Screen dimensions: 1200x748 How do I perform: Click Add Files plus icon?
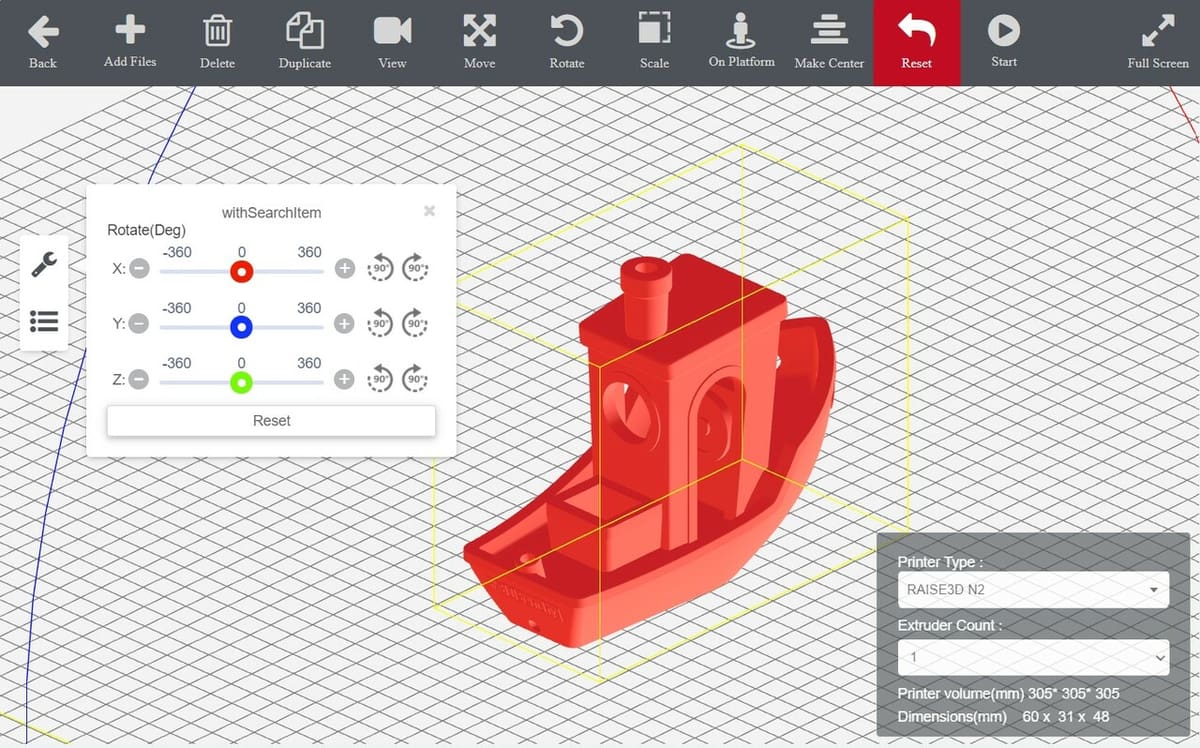tap(130, 30)
